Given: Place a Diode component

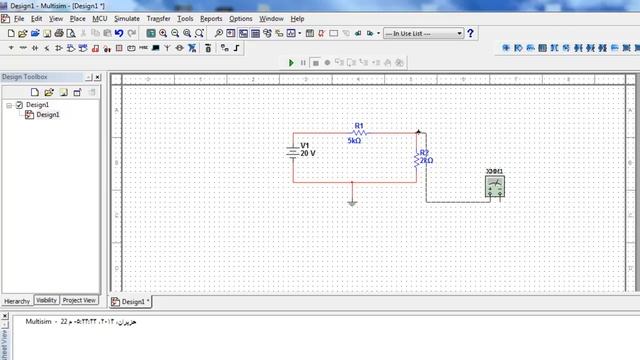Looking at the screenshot, I should 35,48.
